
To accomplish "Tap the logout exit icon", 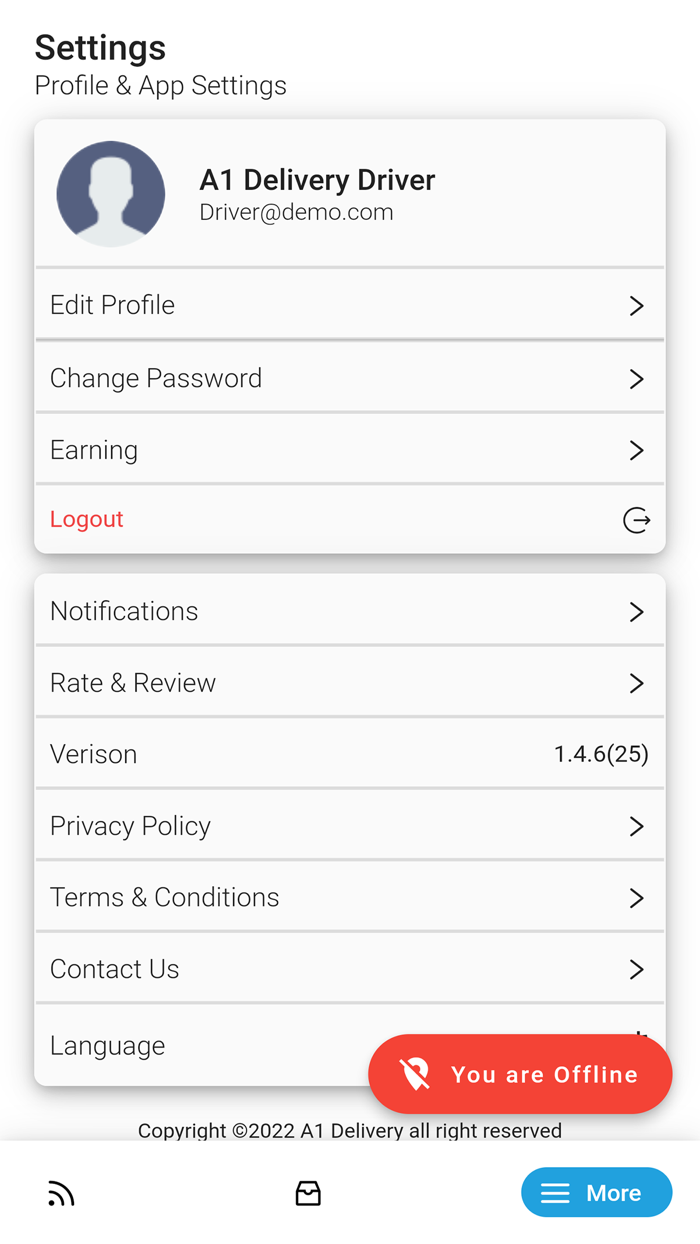I will pyautogui.click(x=636, y=520).
